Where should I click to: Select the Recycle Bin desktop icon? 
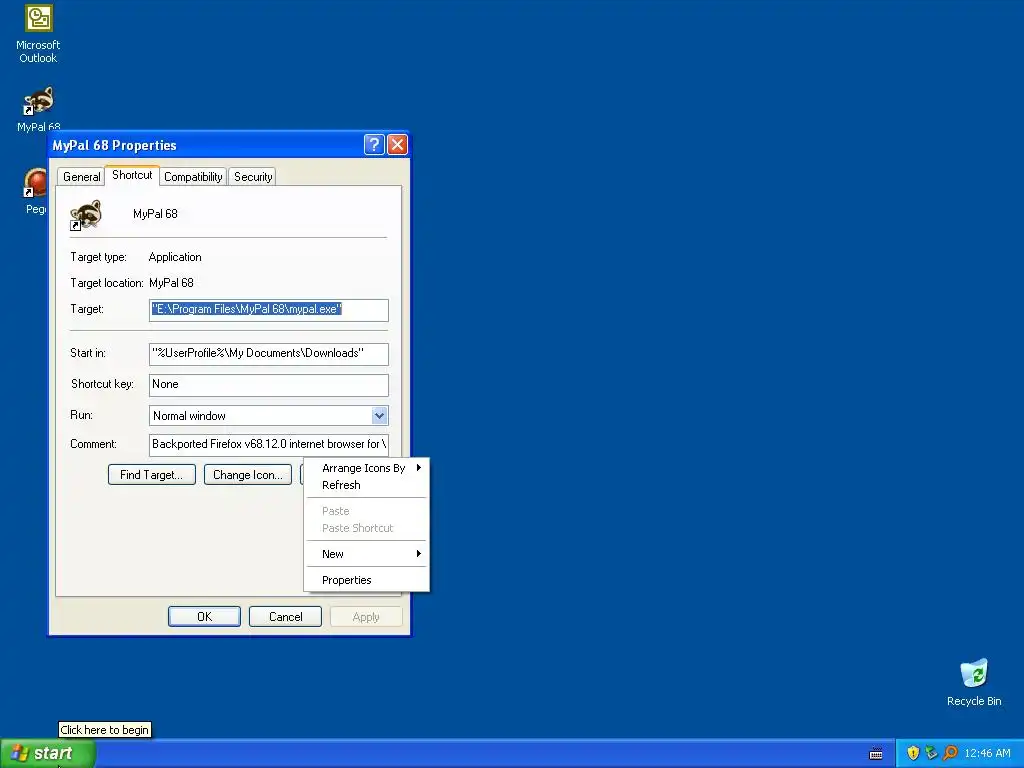pos(974,682)
